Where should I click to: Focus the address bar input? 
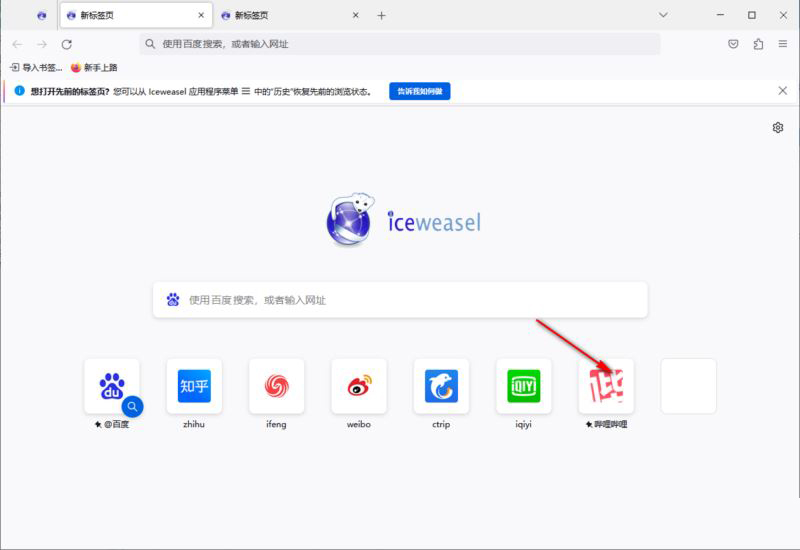coord(399,44)
